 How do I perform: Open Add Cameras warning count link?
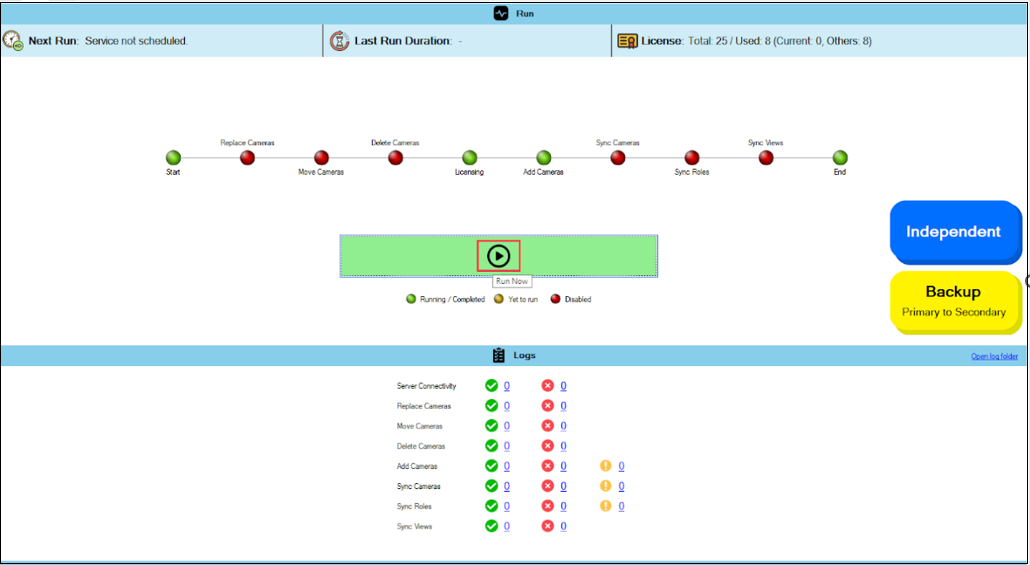[621, 466]
